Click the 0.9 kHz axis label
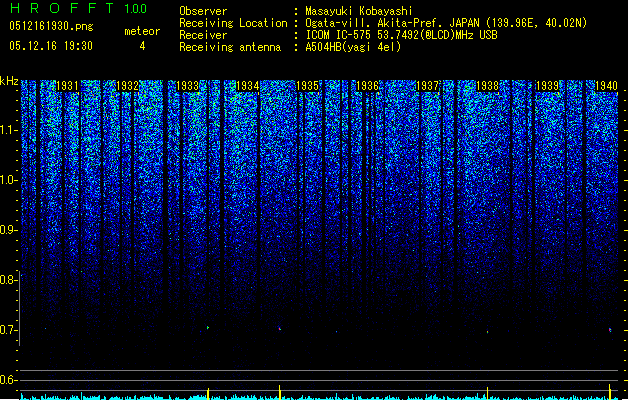The width and height of the screenshot is (629, 400). point(9,230)
